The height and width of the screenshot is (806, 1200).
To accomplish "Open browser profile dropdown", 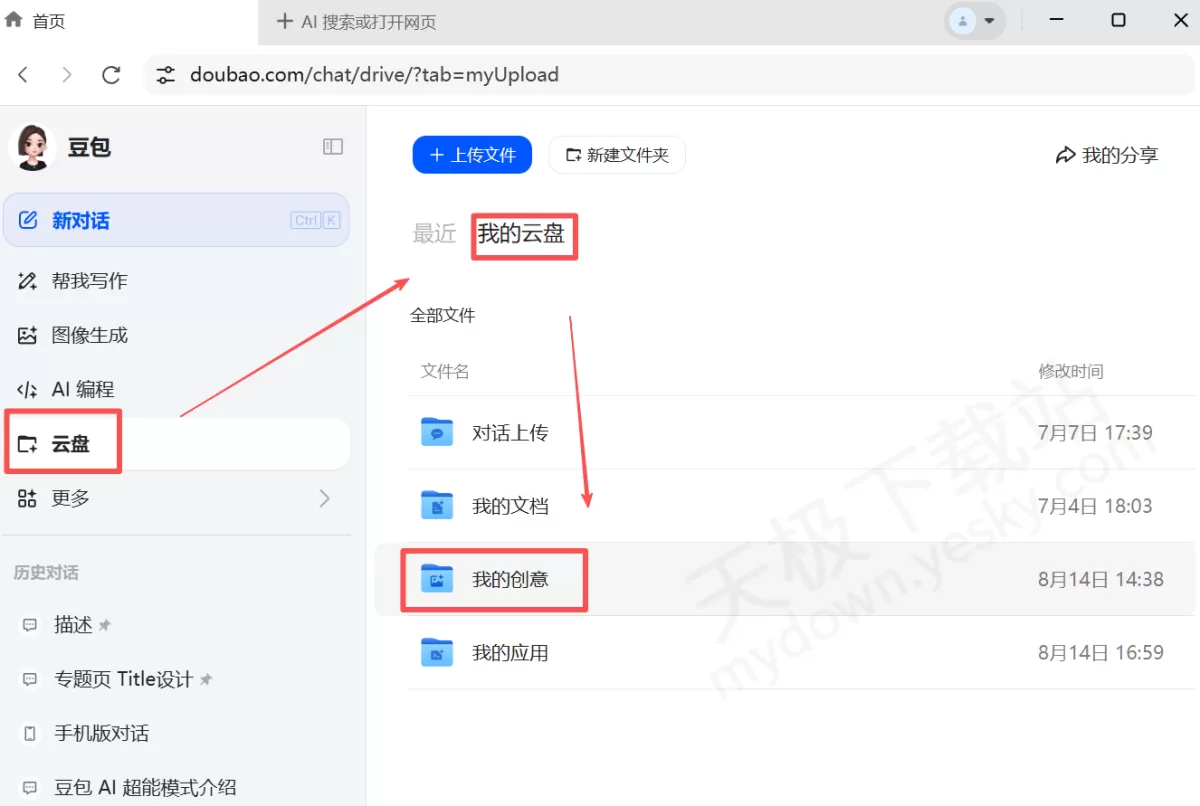I will (x=974, y=21).
